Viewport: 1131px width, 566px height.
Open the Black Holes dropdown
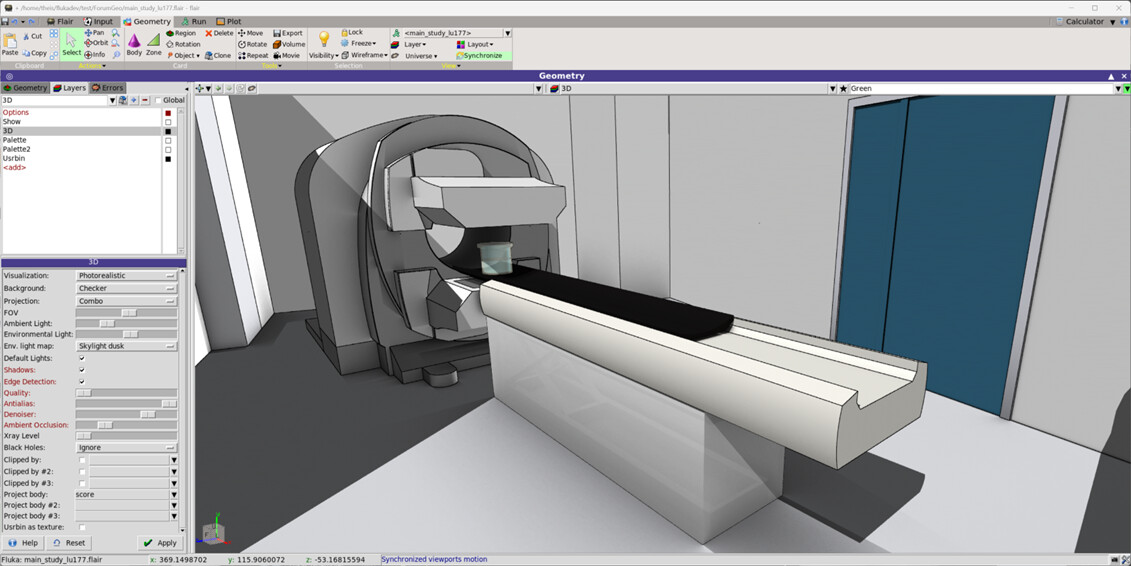[x=126, y=448]
